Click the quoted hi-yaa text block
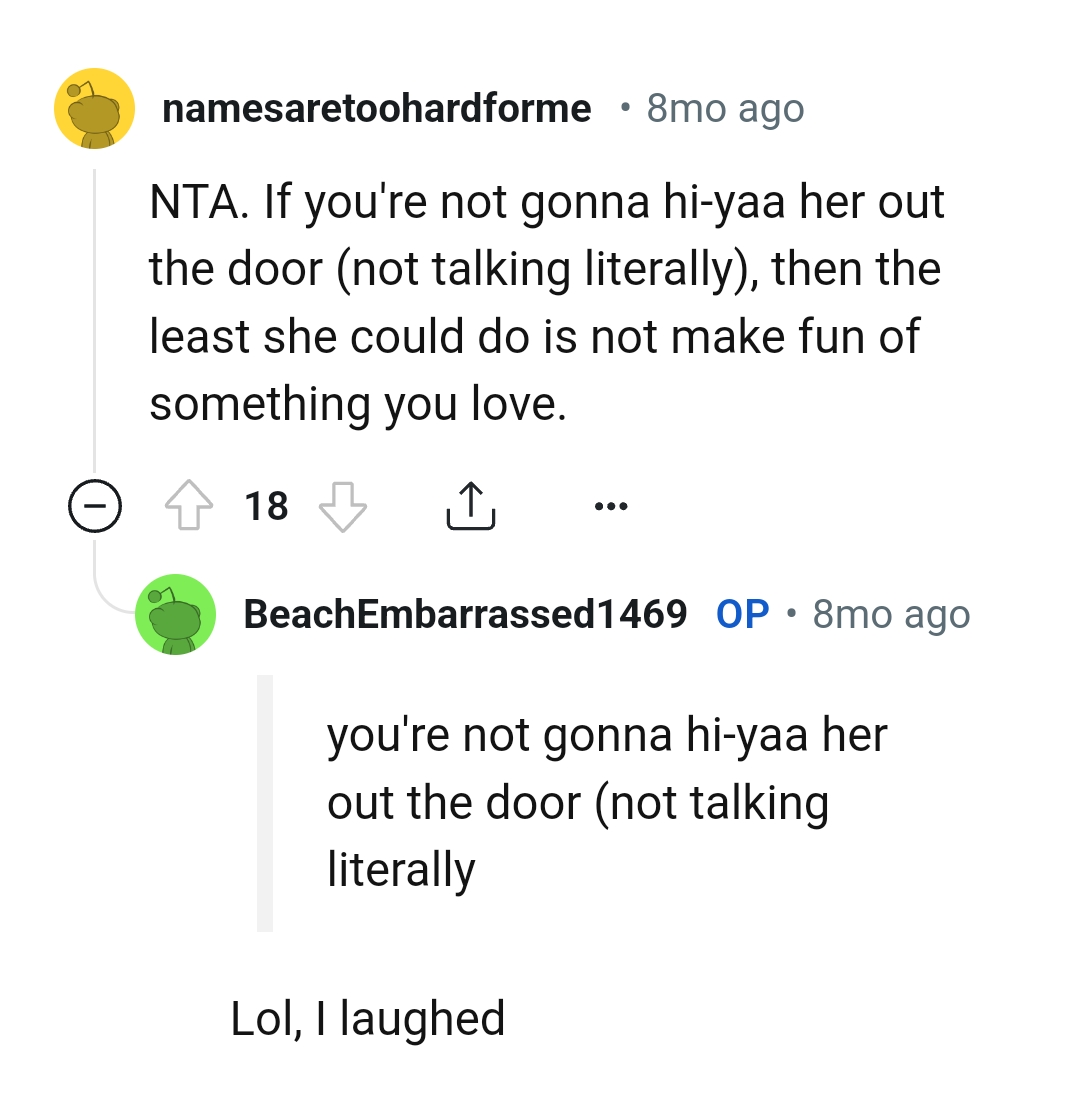1080x1093 pixels. [580, 800]
